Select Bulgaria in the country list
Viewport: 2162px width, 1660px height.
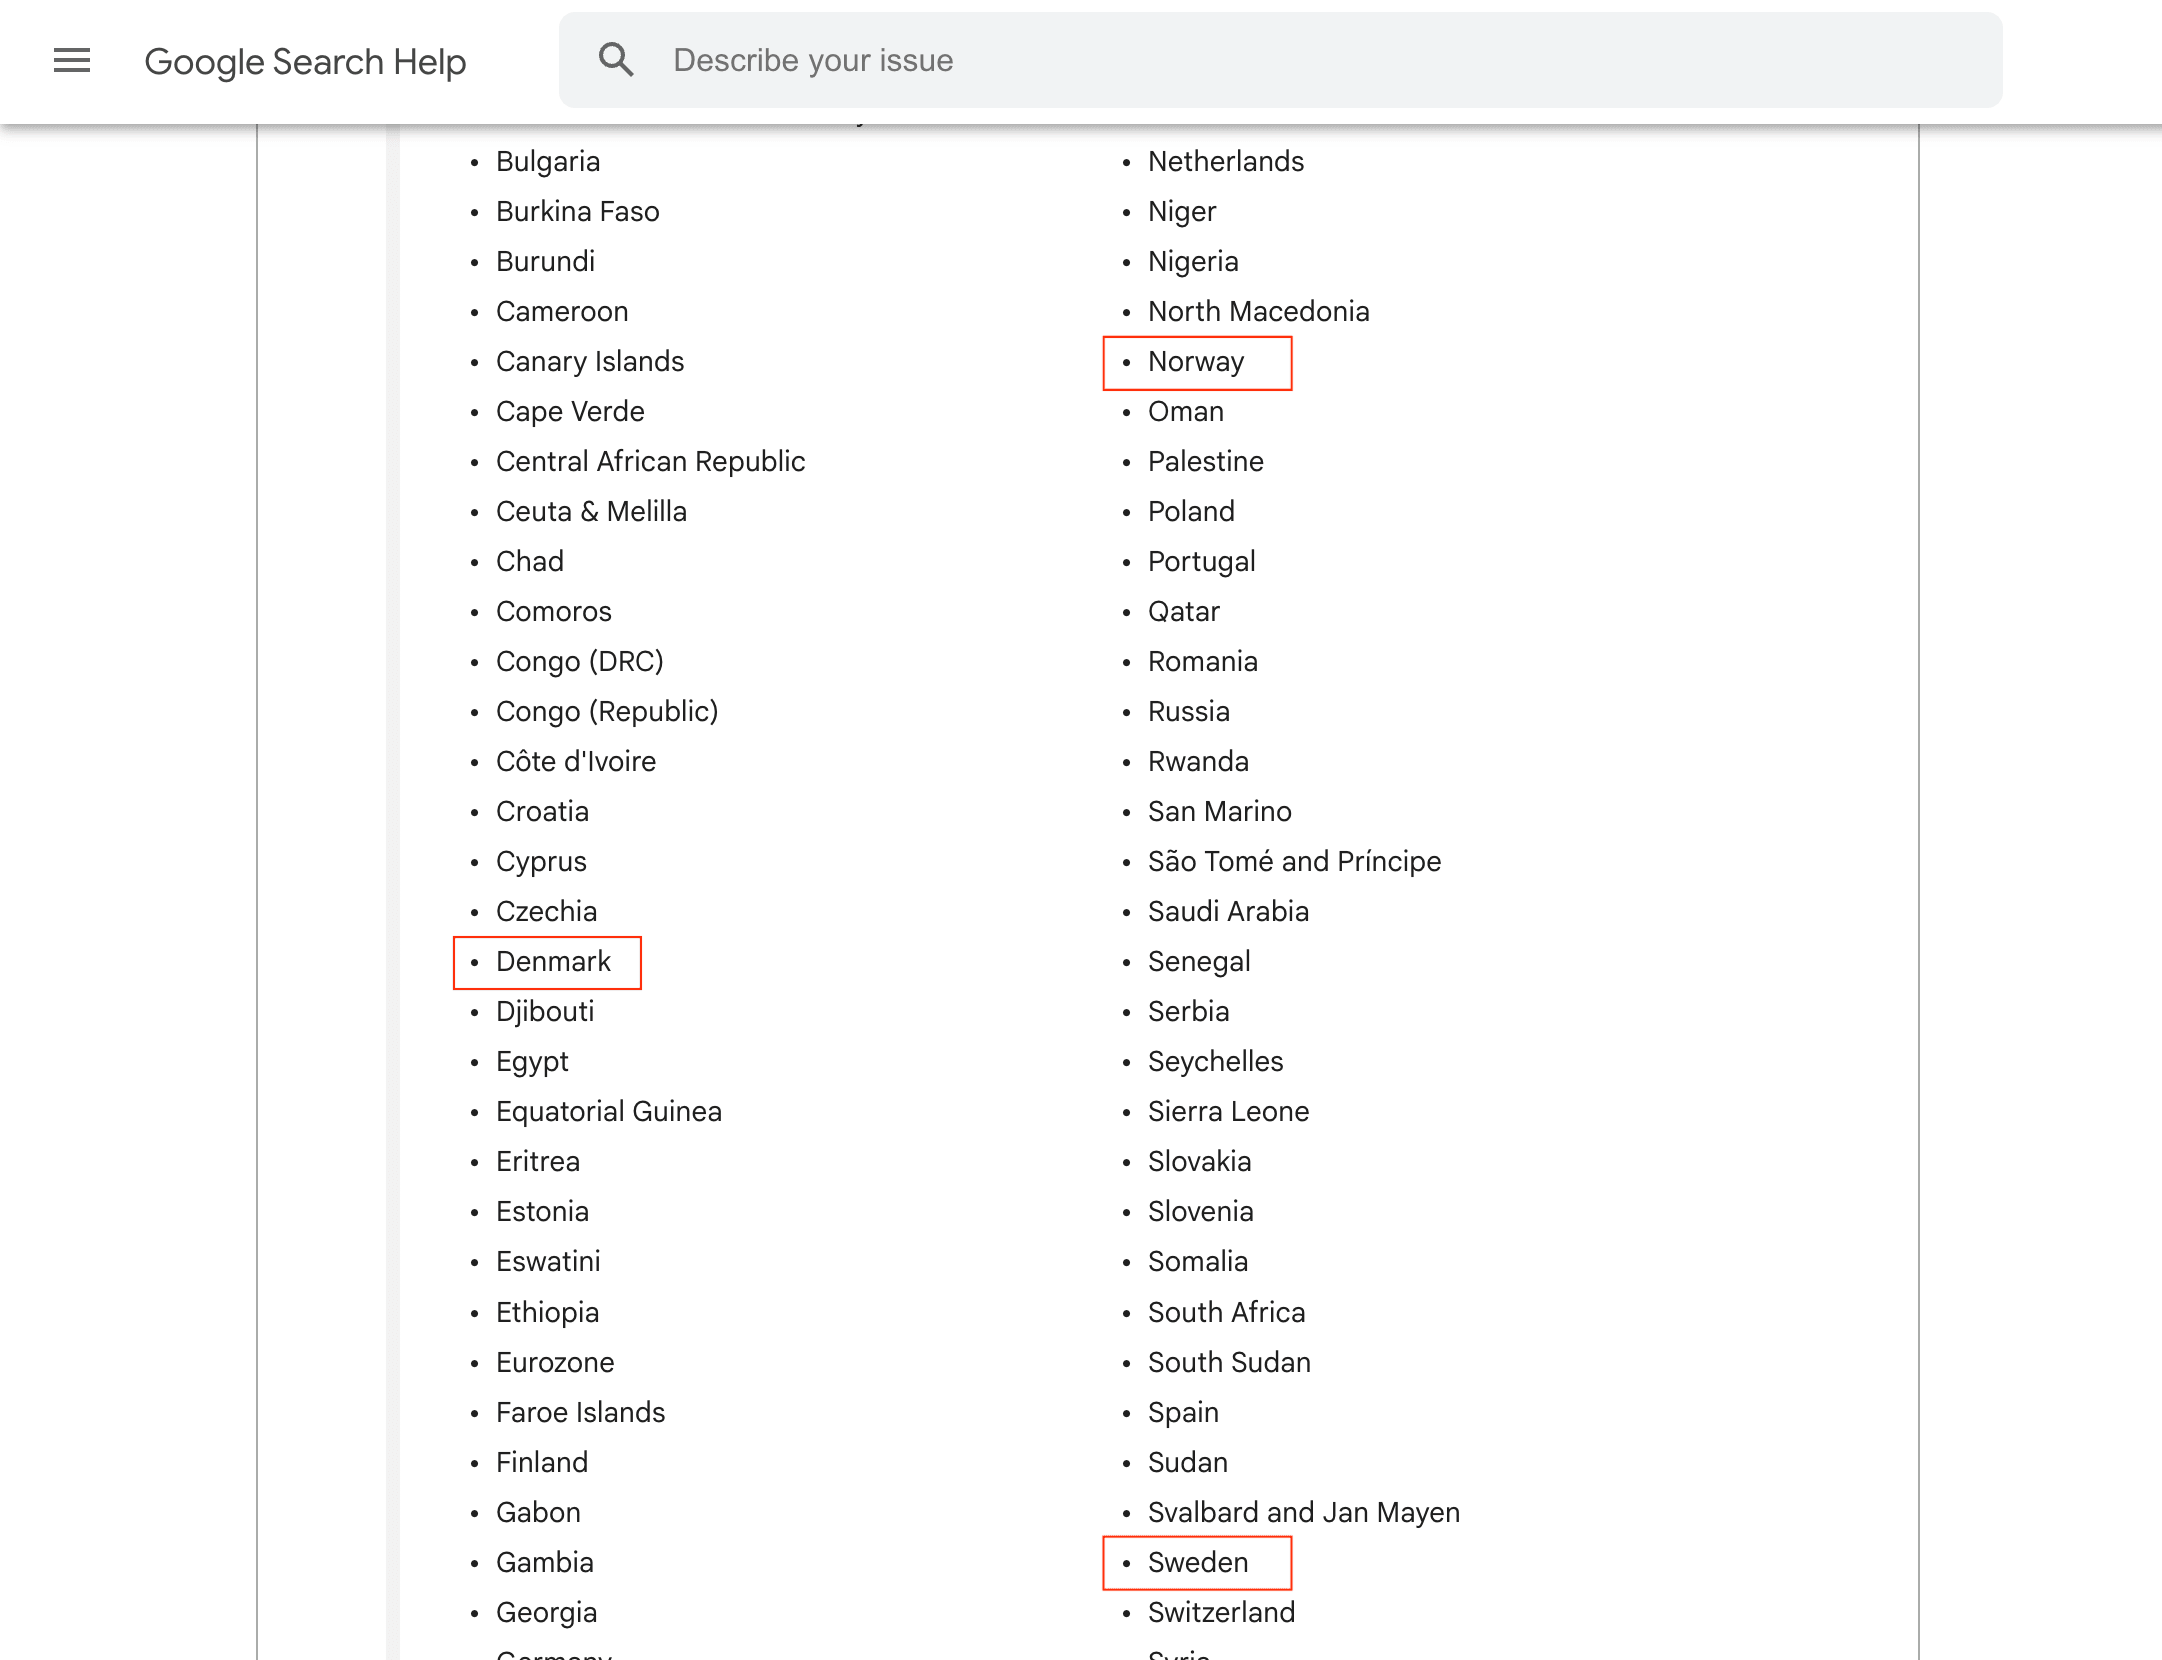coord(548,161)
